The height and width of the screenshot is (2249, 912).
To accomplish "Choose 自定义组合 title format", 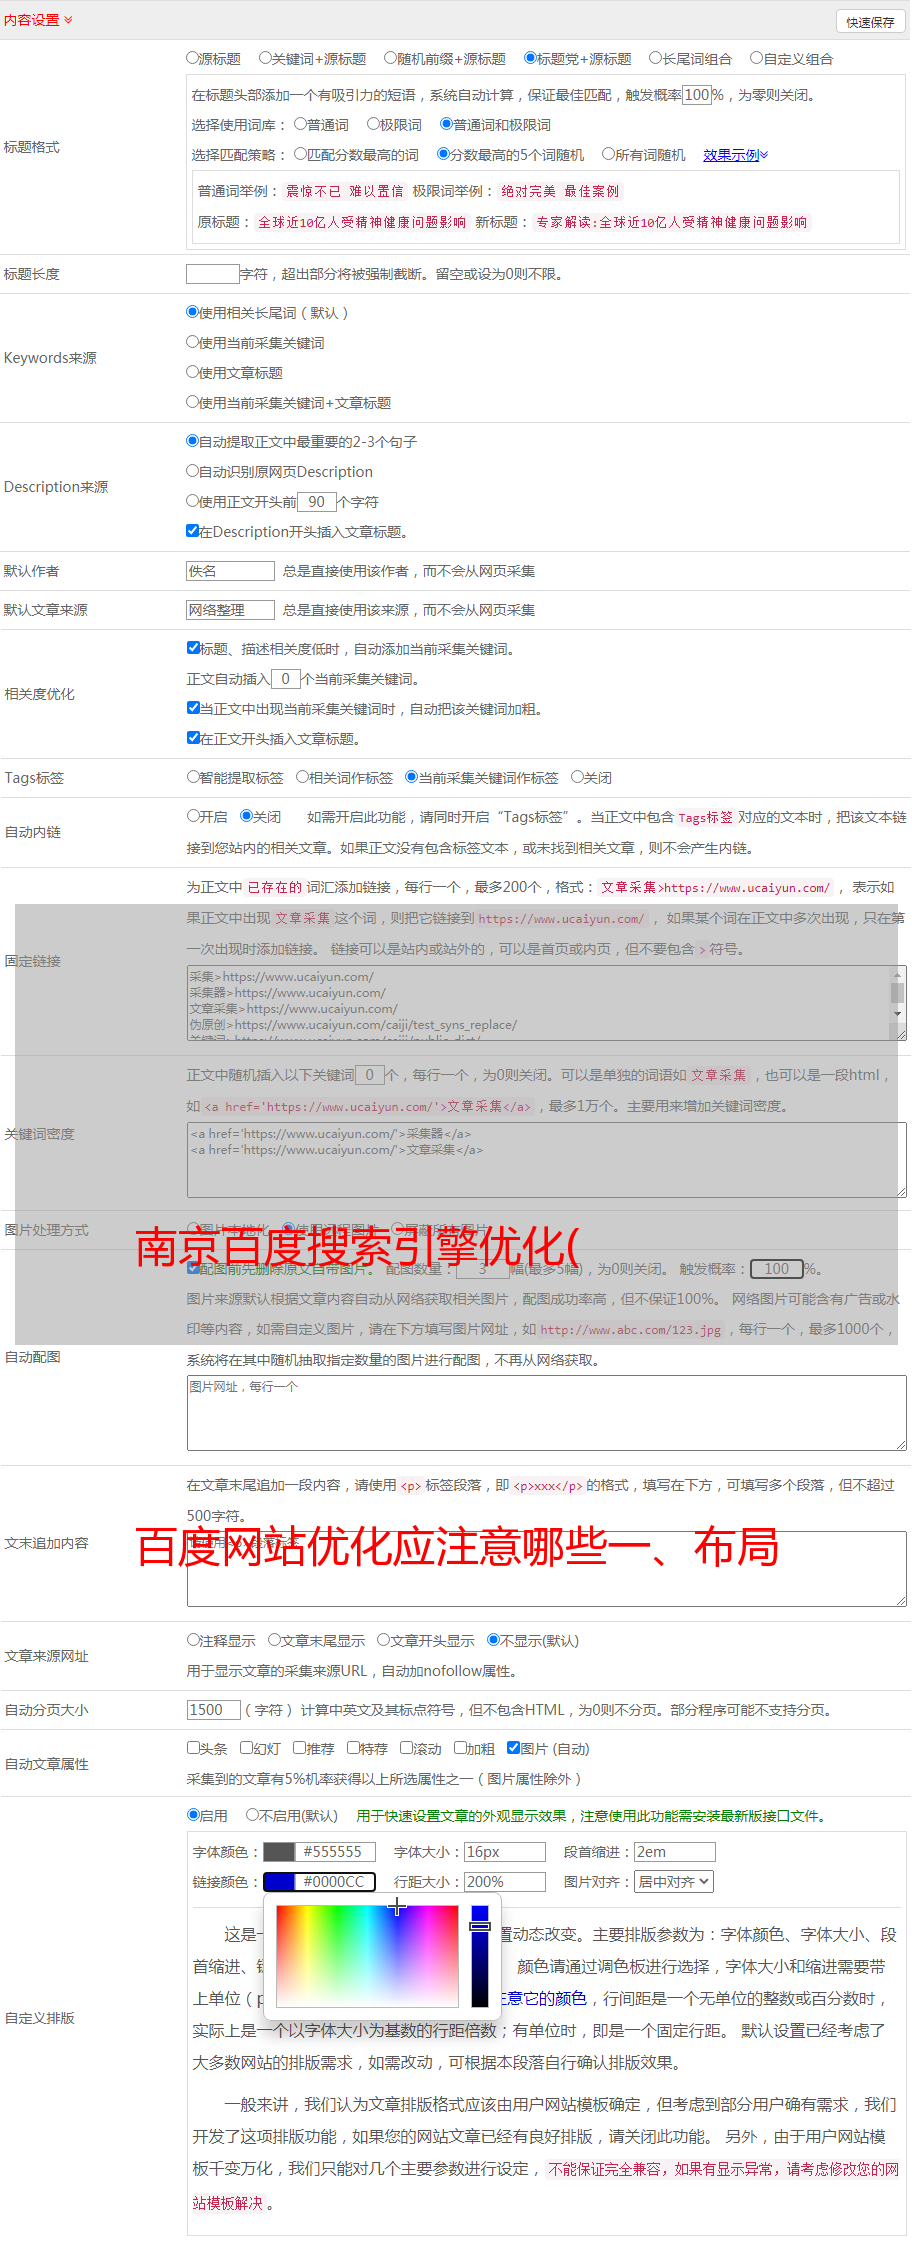I will tap(757, 58).
